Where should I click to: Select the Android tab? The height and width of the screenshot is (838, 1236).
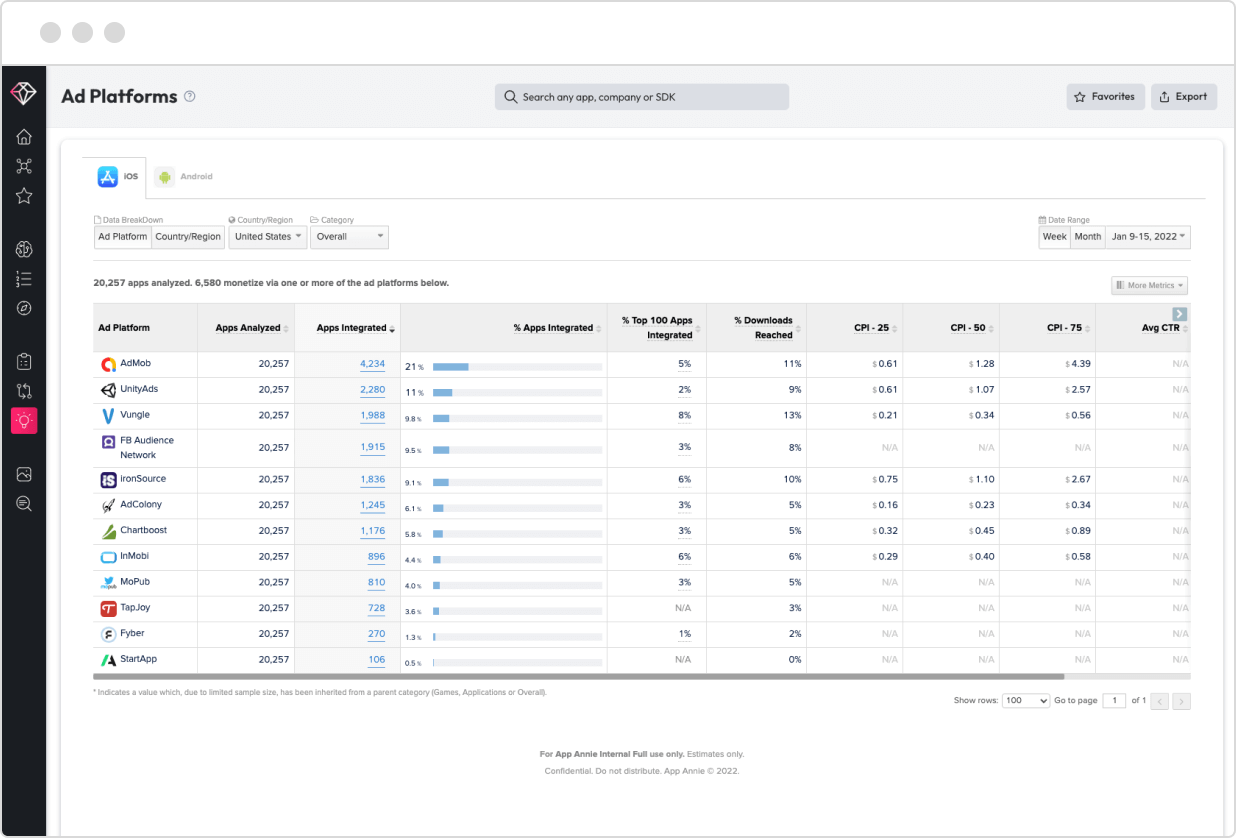click(185, 177)
